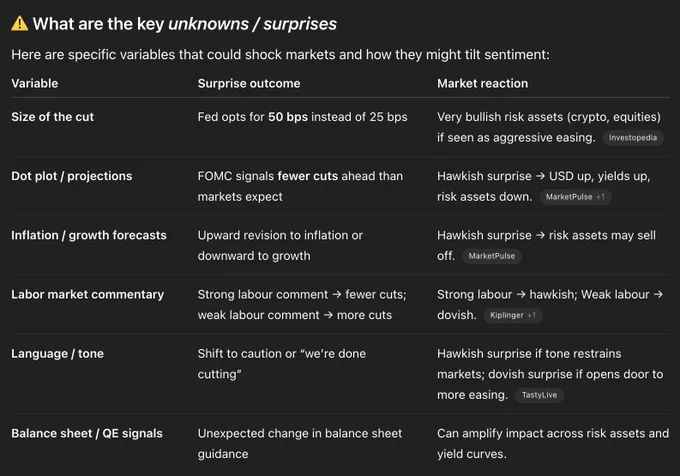Click the 'unknowns / surprises' heading text
Viewport: 680px width, 476px height.
point(252,24)
